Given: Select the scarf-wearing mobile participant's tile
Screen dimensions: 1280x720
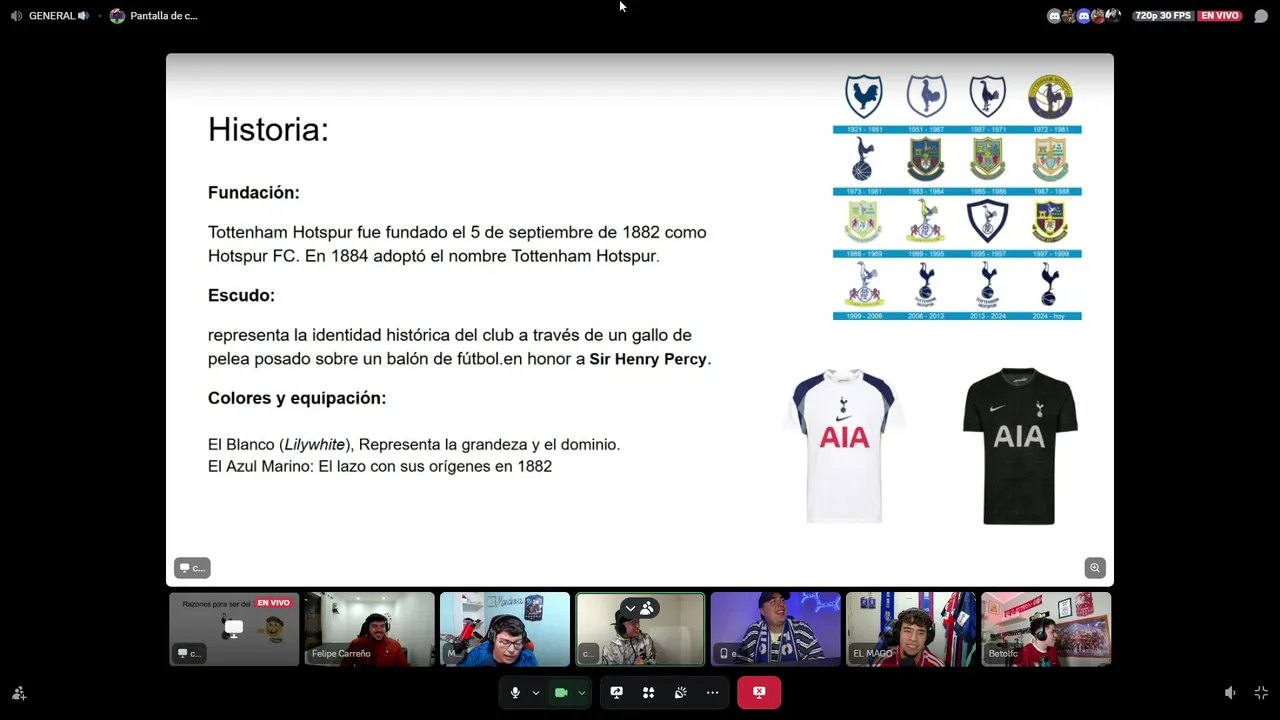Looking at the screenshot, I should pos(776,629).
